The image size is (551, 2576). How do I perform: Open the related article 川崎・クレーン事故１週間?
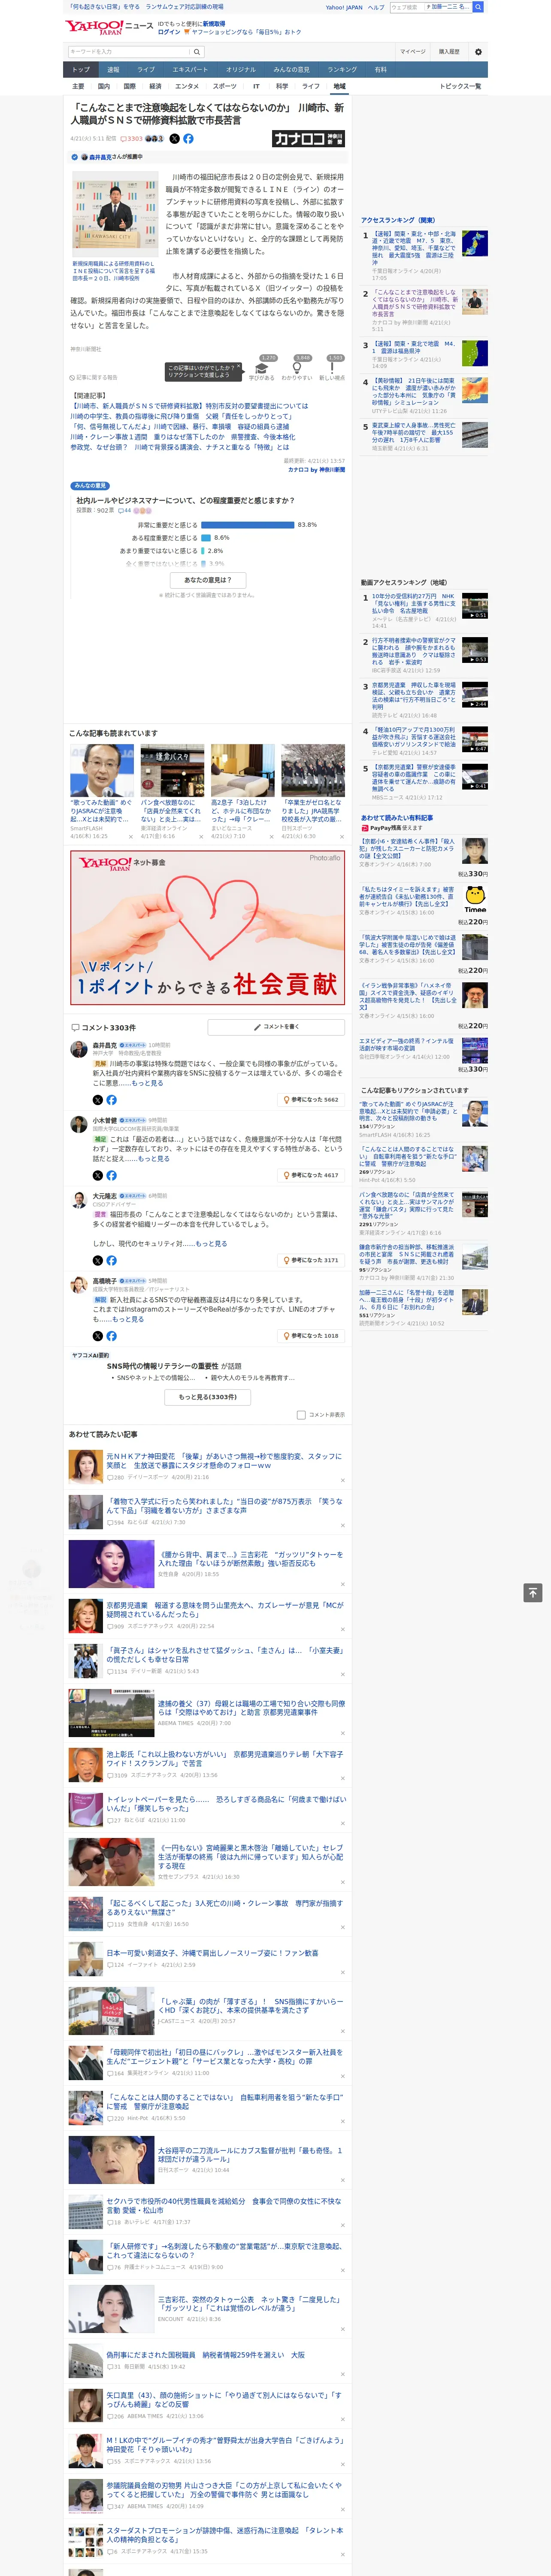182,437
